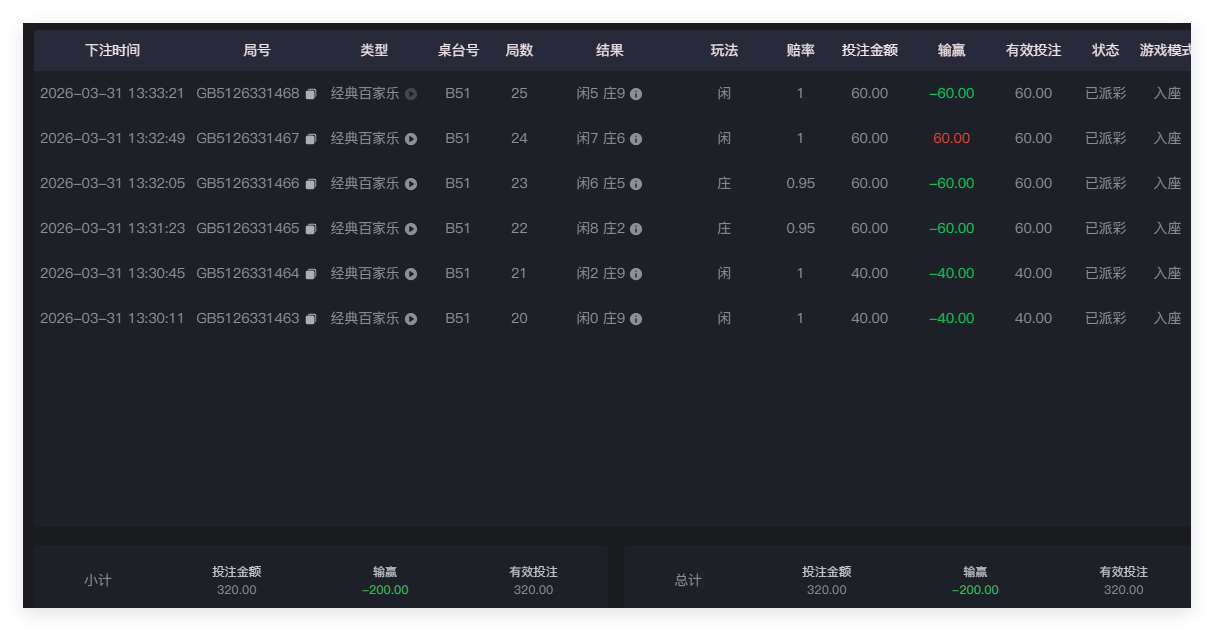Open info details for 闲2 庄9 result
Image resolution: width=1214 pixels, height=631 pixels.
(x=635, y=273)
